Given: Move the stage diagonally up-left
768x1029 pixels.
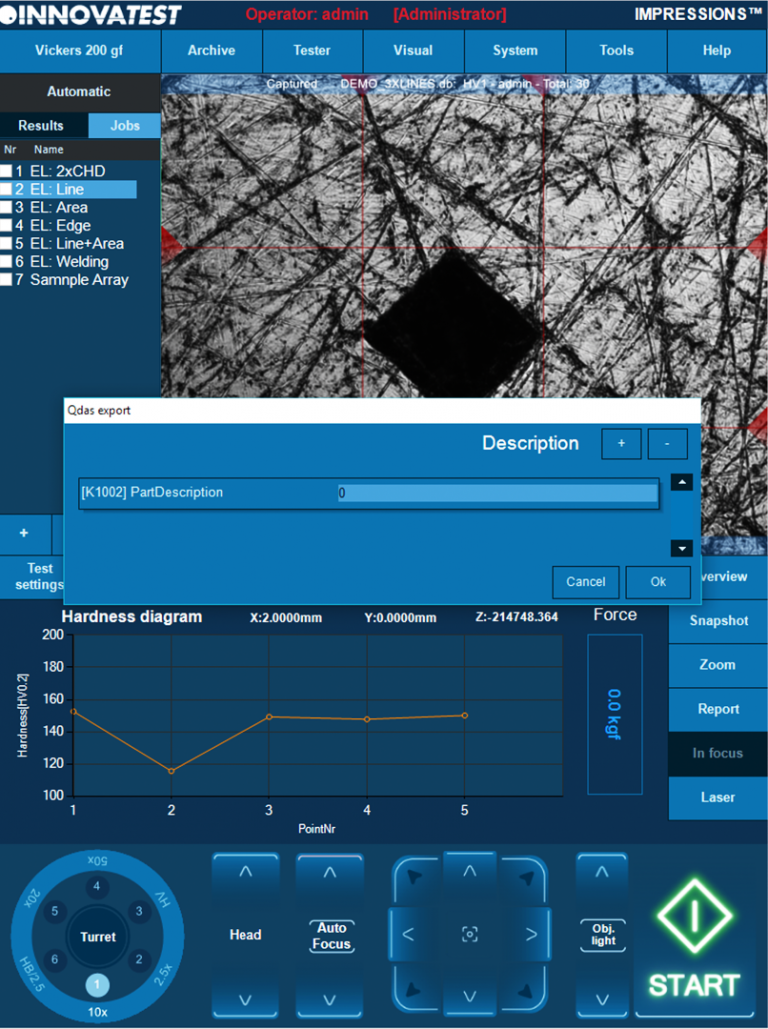Looking at the screenshot, I should 415,878.
